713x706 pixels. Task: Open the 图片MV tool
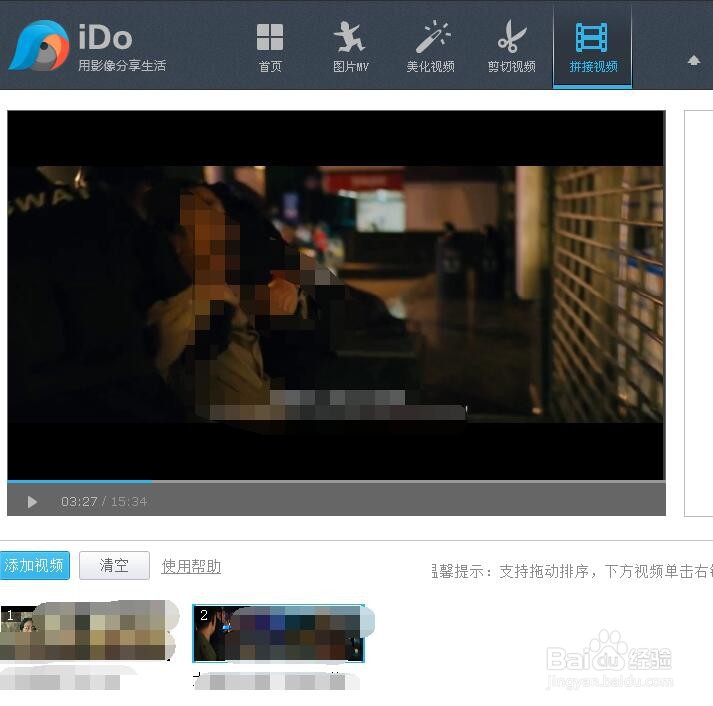(350, 48)
